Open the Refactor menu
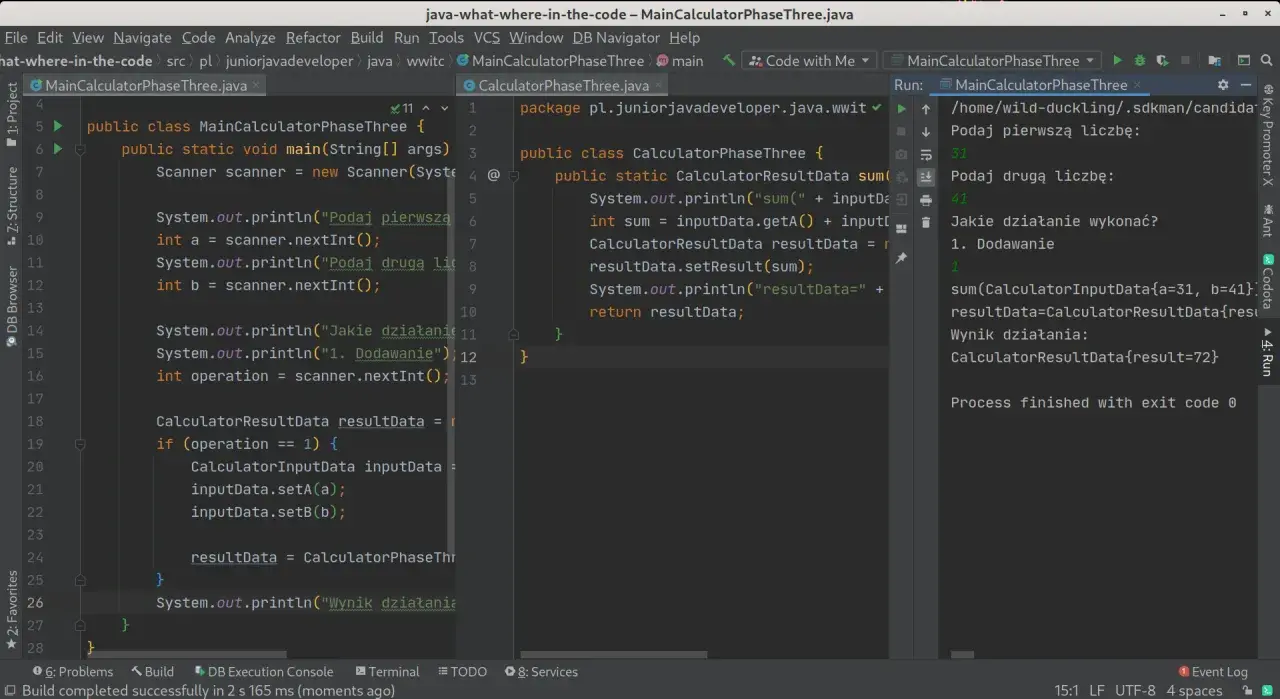The height and width of the screenshot is (699, 1280). pyautogui.click(x=313, y=37)
